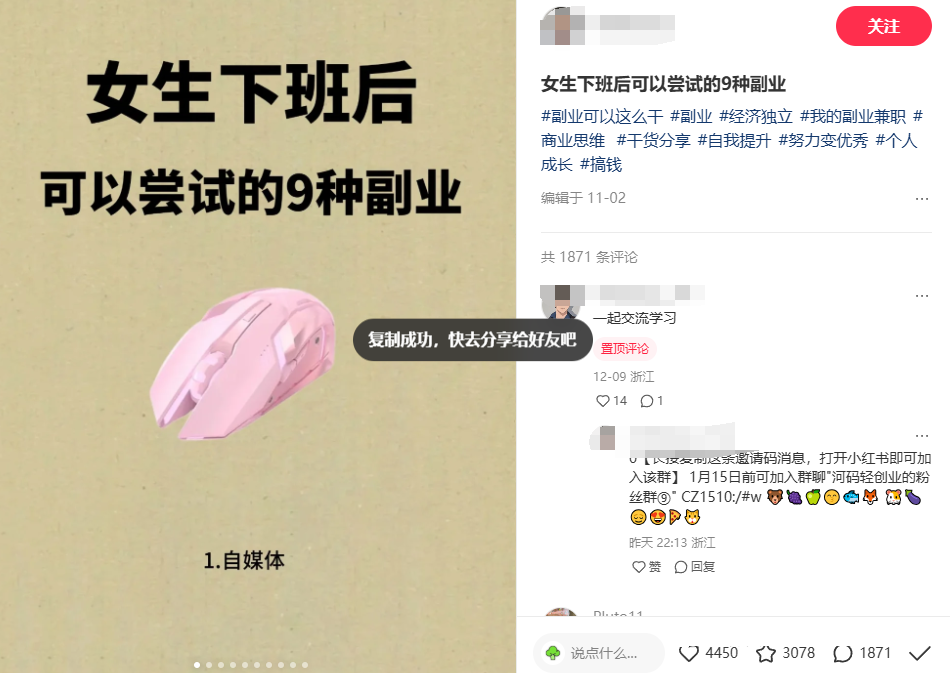This screenshot has height=673, width=950.
Task: Click the pink mouse image on the slide
Action: [242, 363]
